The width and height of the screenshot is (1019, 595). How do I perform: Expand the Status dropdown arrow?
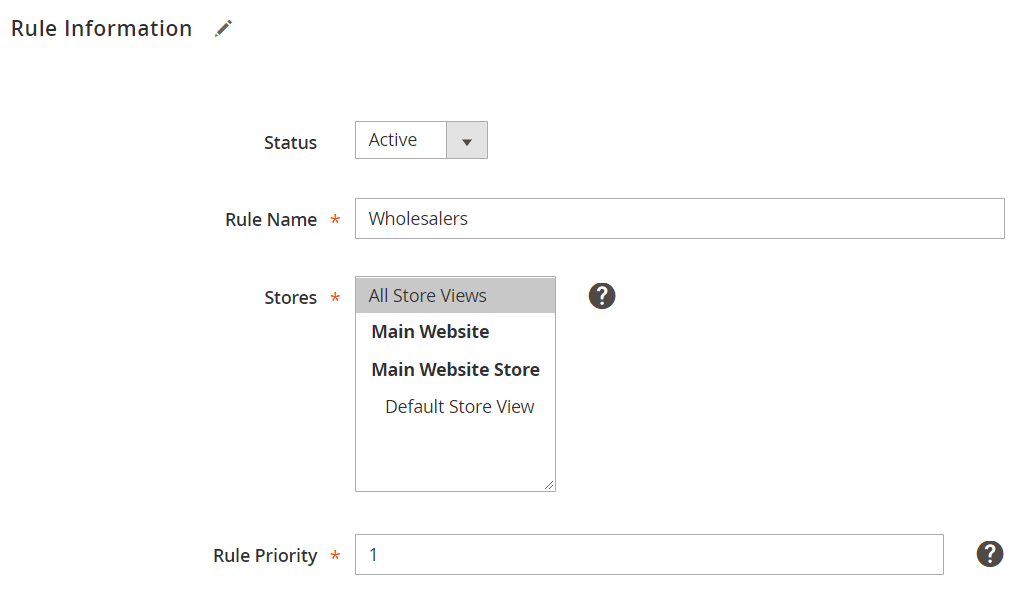[467, 140]
